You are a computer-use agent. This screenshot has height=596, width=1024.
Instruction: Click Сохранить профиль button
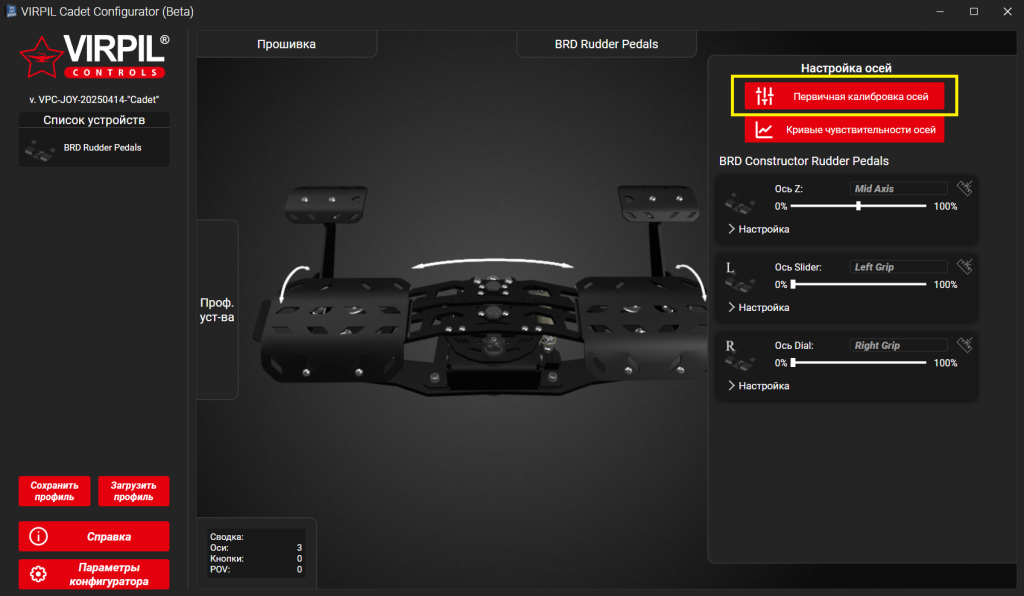[x=54, y=491]
